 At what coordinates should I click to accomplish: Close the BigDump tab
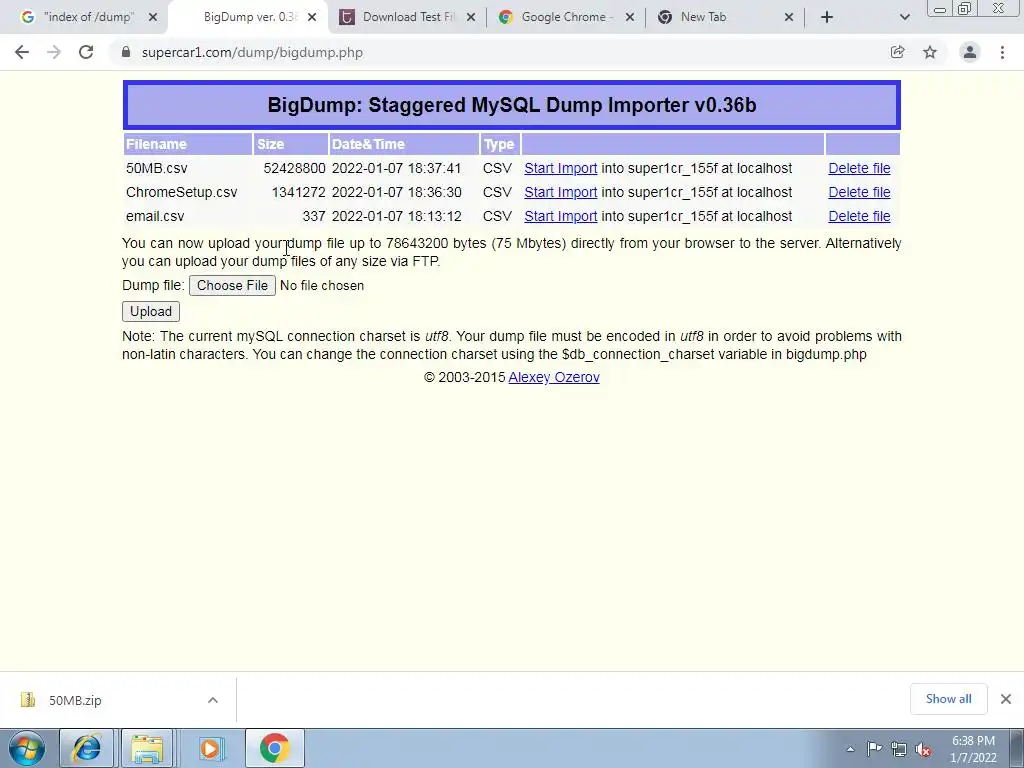312,17
